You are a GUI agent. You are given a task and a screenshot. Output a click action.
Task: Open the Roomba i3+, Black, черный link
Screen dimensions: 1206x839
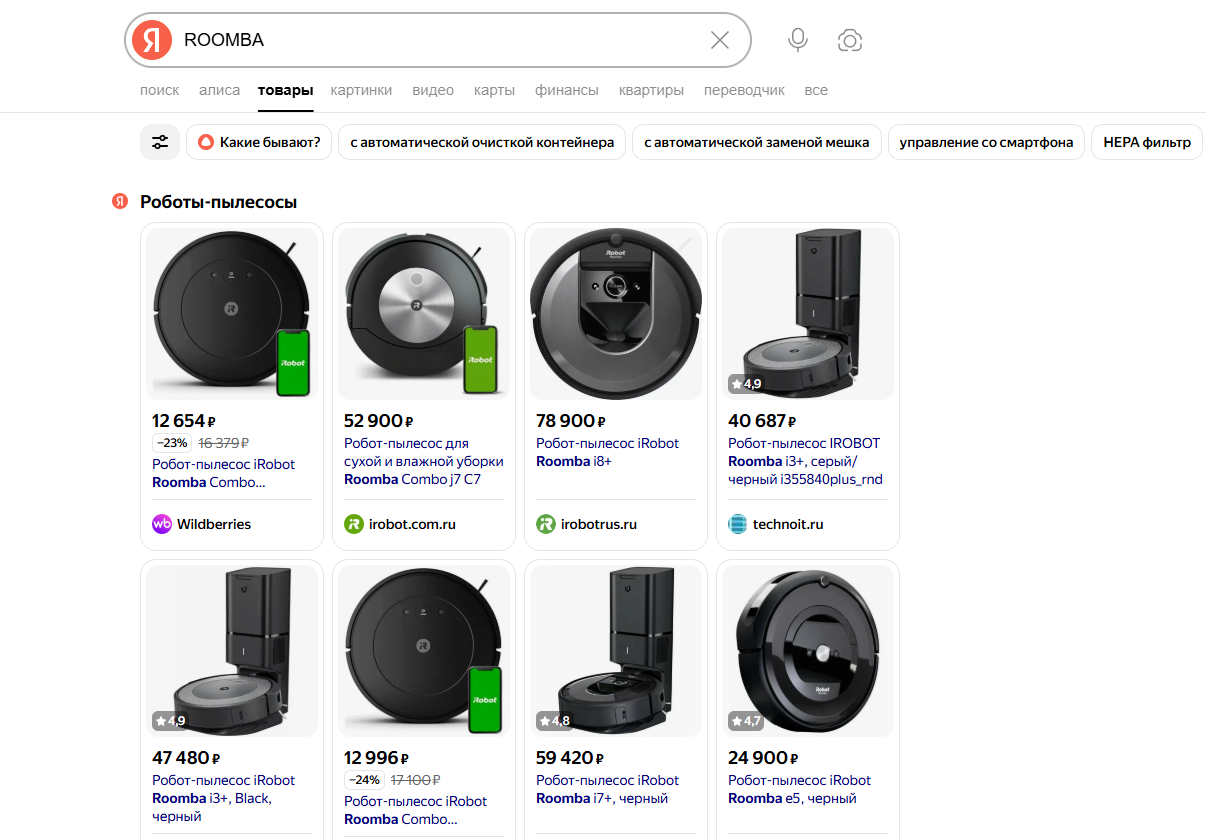pyautogui.click(x=223, y=798)
